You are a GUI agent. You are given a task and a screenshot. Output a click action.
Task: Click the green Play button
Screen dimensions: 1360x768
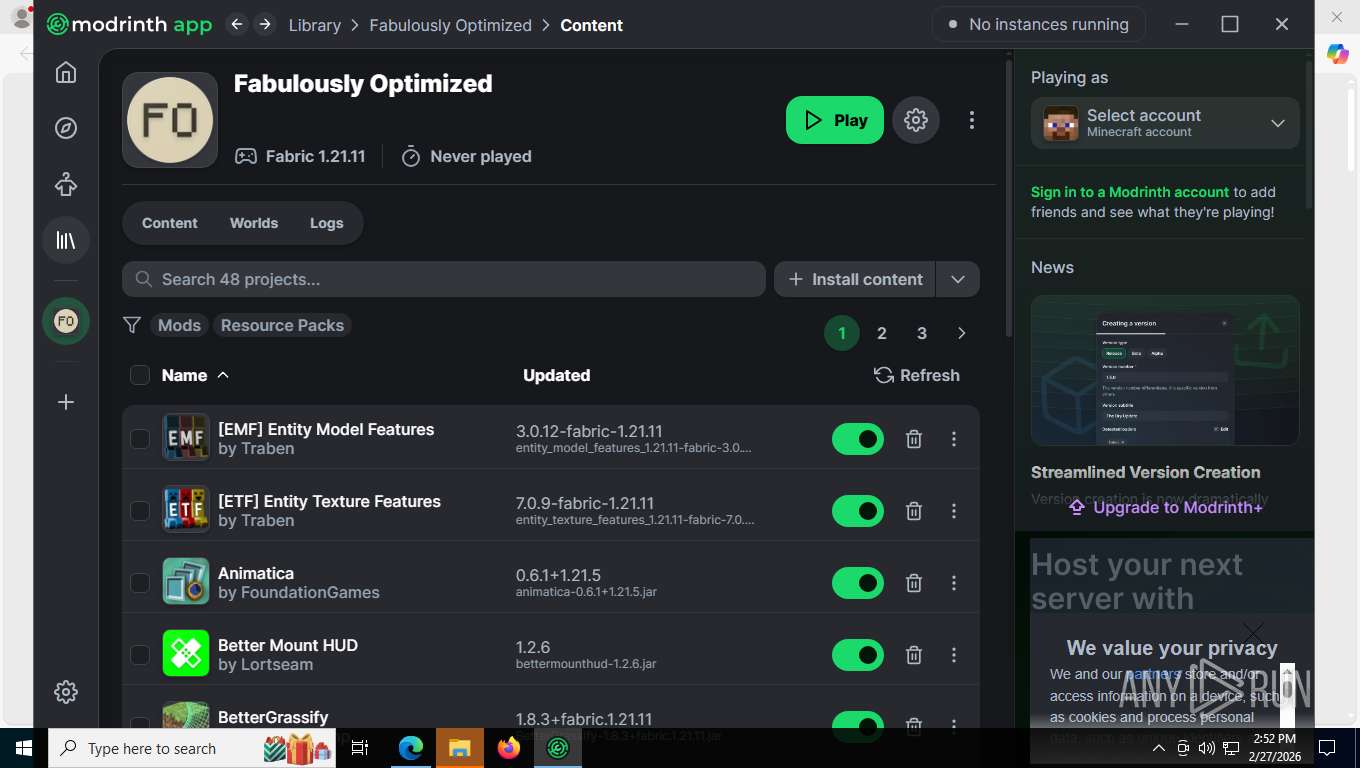(x=835, y=120)
